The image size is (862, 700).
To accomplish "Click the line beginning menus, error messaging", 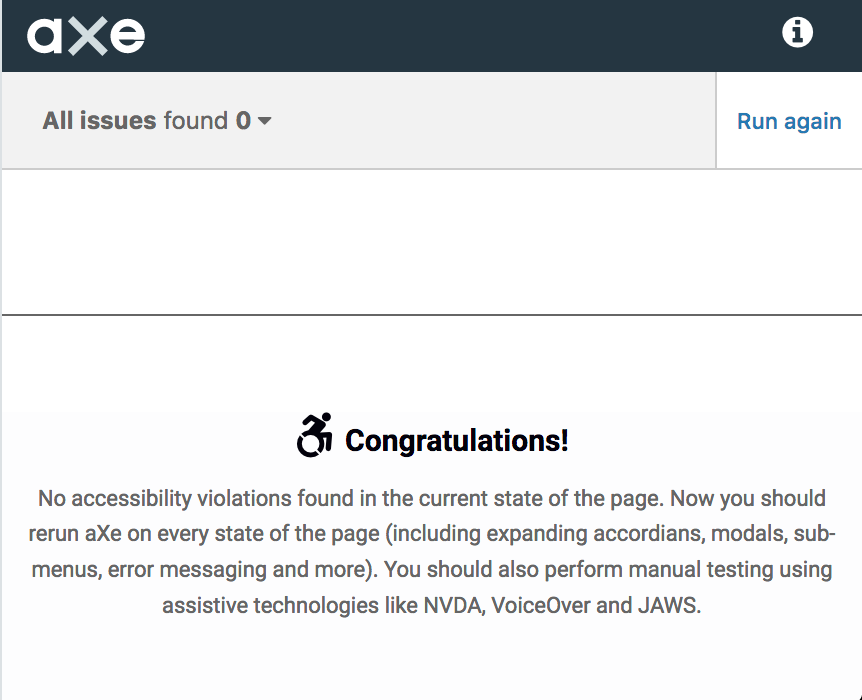I will point(432,570).
